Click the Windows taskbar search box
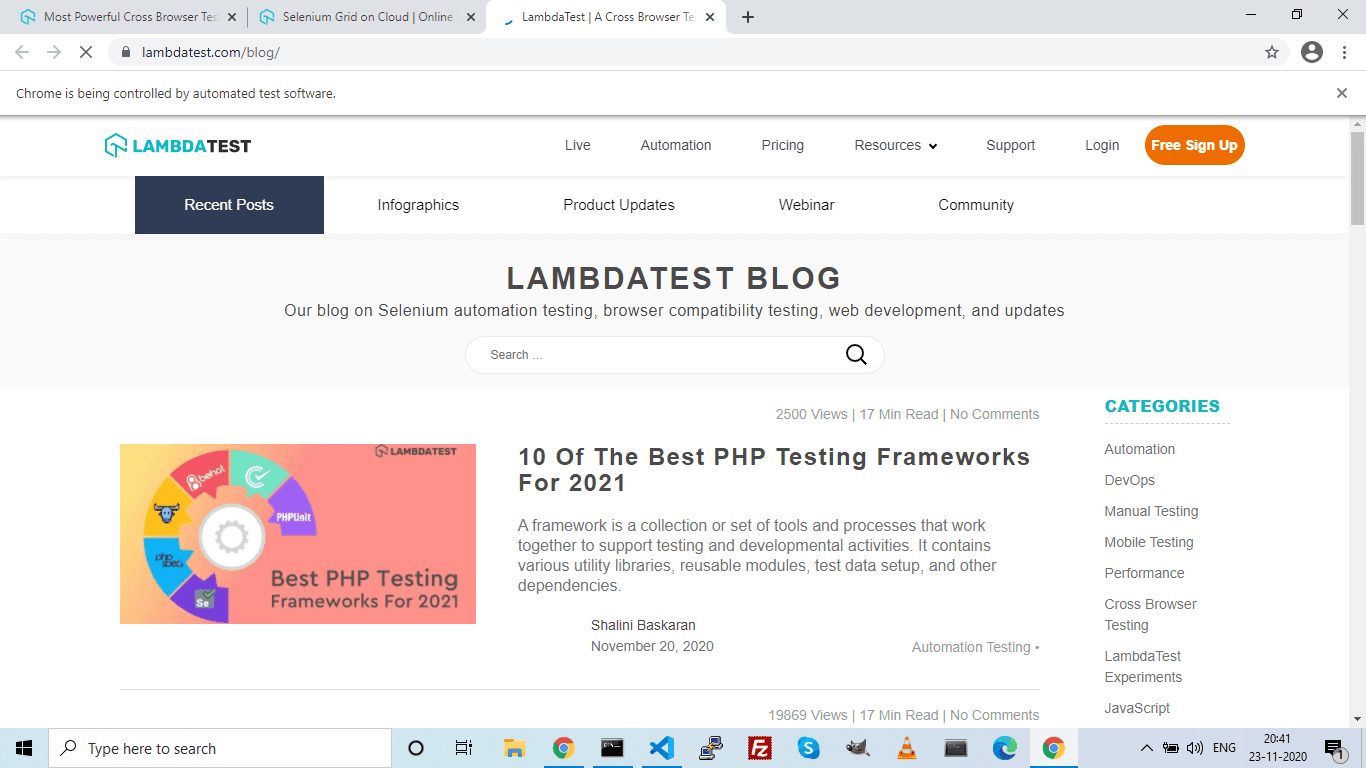 (220, 748)
